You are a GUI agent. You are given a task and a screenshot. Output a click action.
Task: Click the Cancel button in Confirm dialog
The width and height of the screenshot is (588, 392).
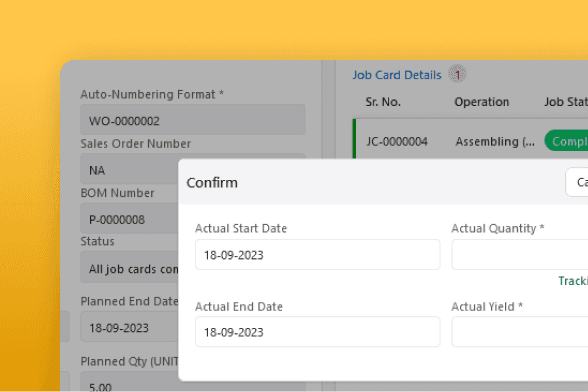577,182
